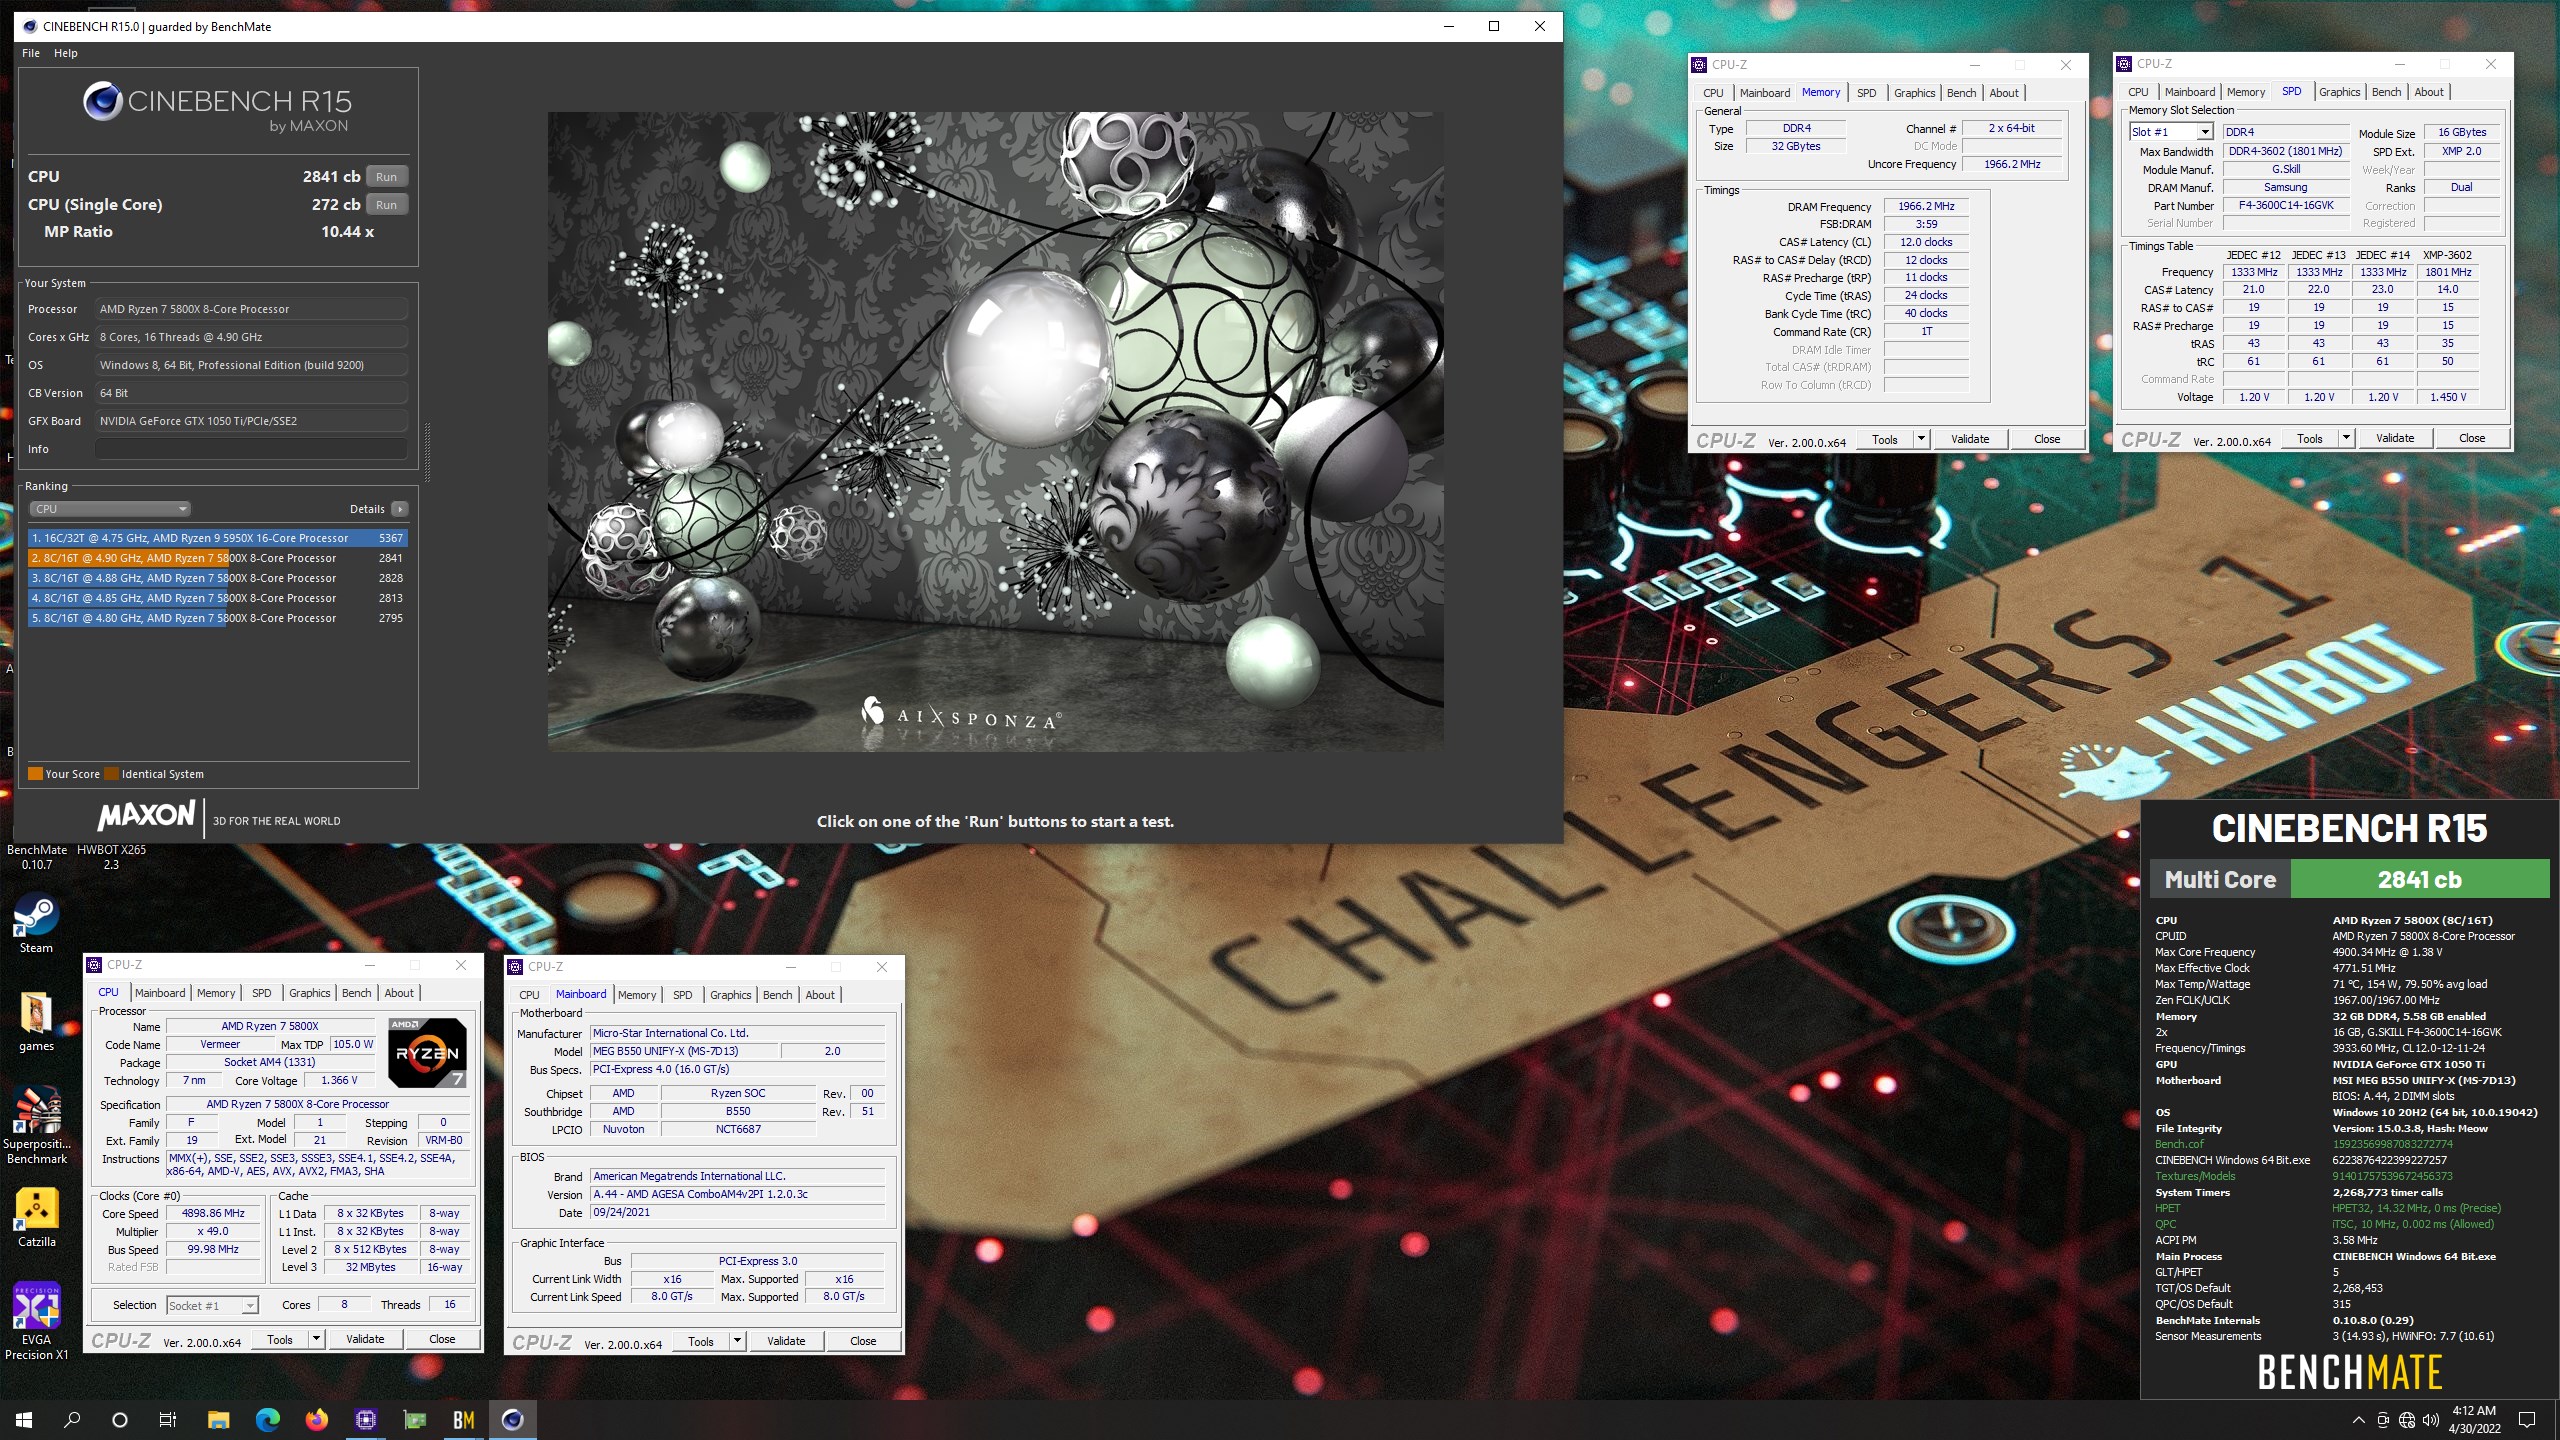Click CPU-Z Memory window title icon
The height and width of the screenshot is (1440, 2560).
pyautogui.click(x=1699, y=65)
